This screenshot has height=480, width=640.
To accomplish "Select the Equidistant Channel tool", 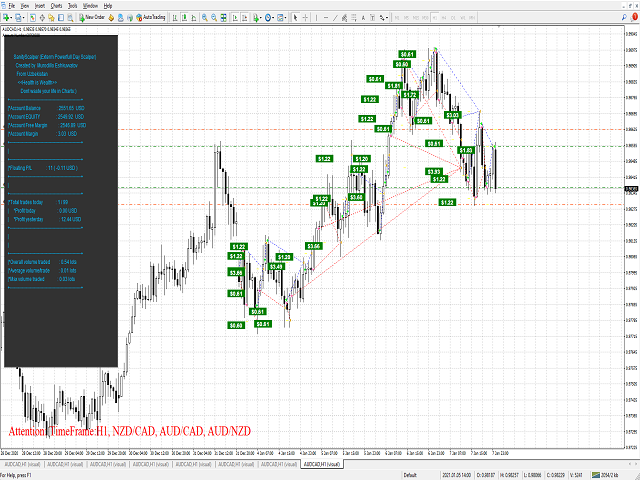I will (344, 18).
